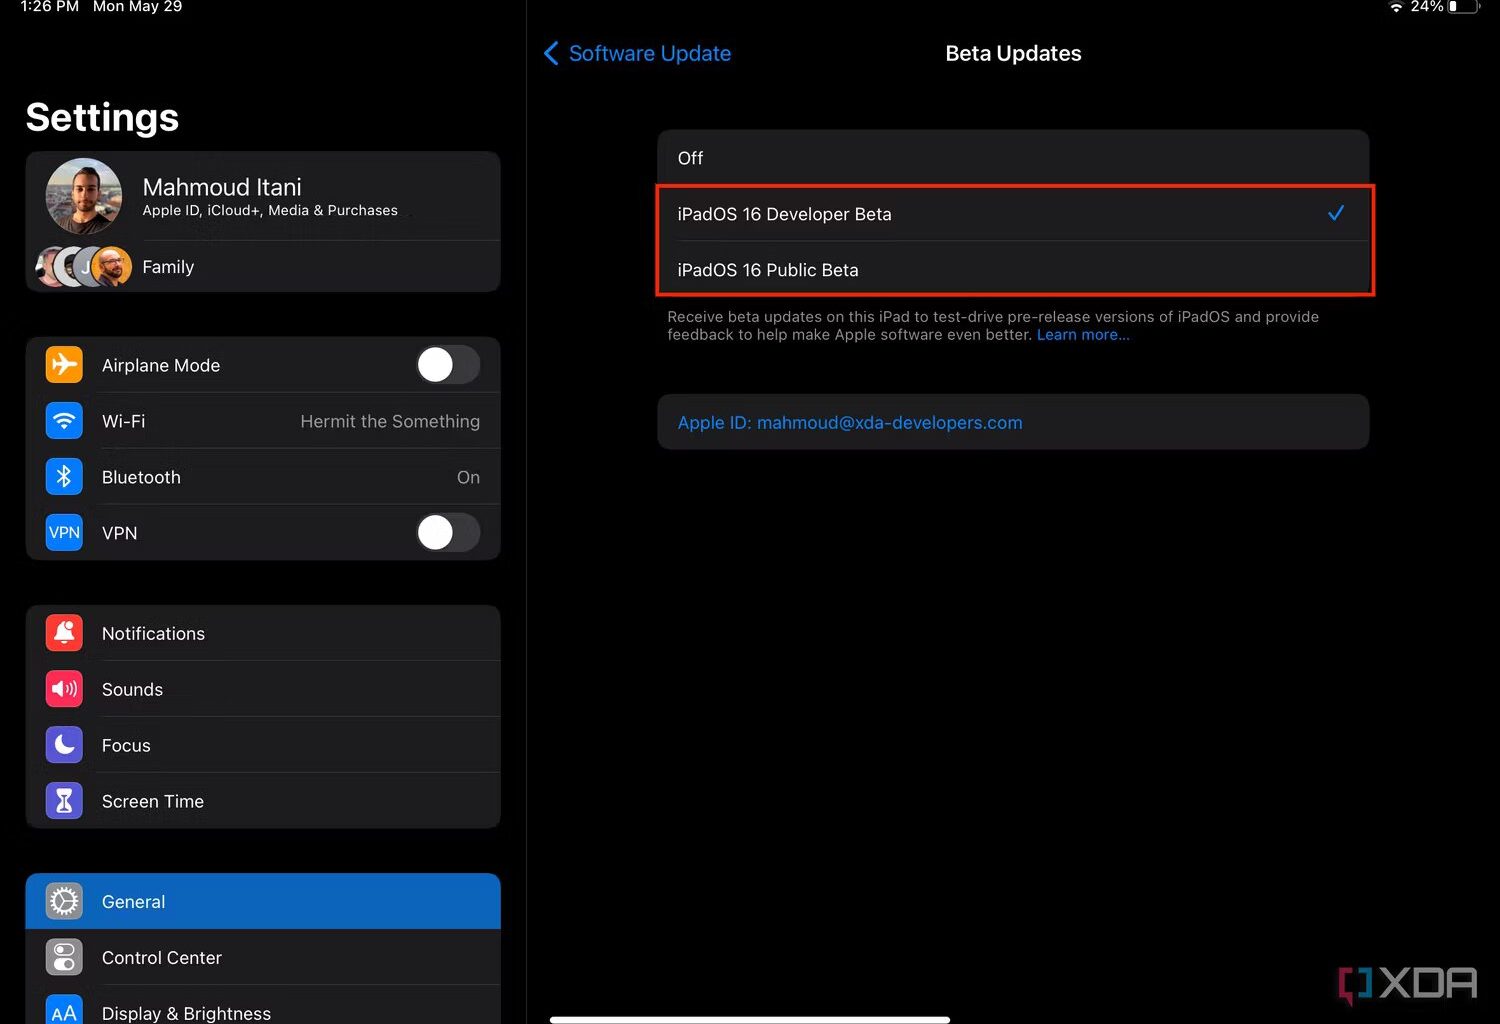Go back to Software Update
The image size is (1500, 1024).
[638, 53]
